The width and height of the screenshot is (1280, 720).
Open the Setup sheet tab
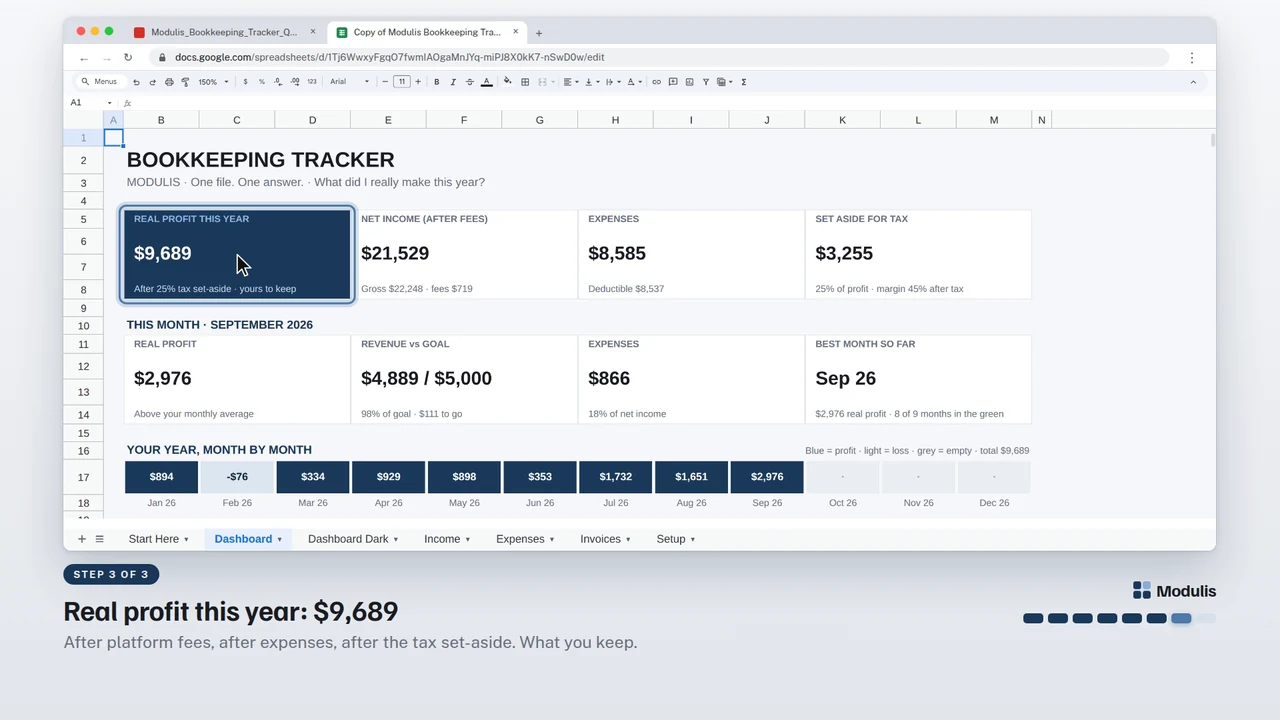pyautogui.click(x=676, y=539)
